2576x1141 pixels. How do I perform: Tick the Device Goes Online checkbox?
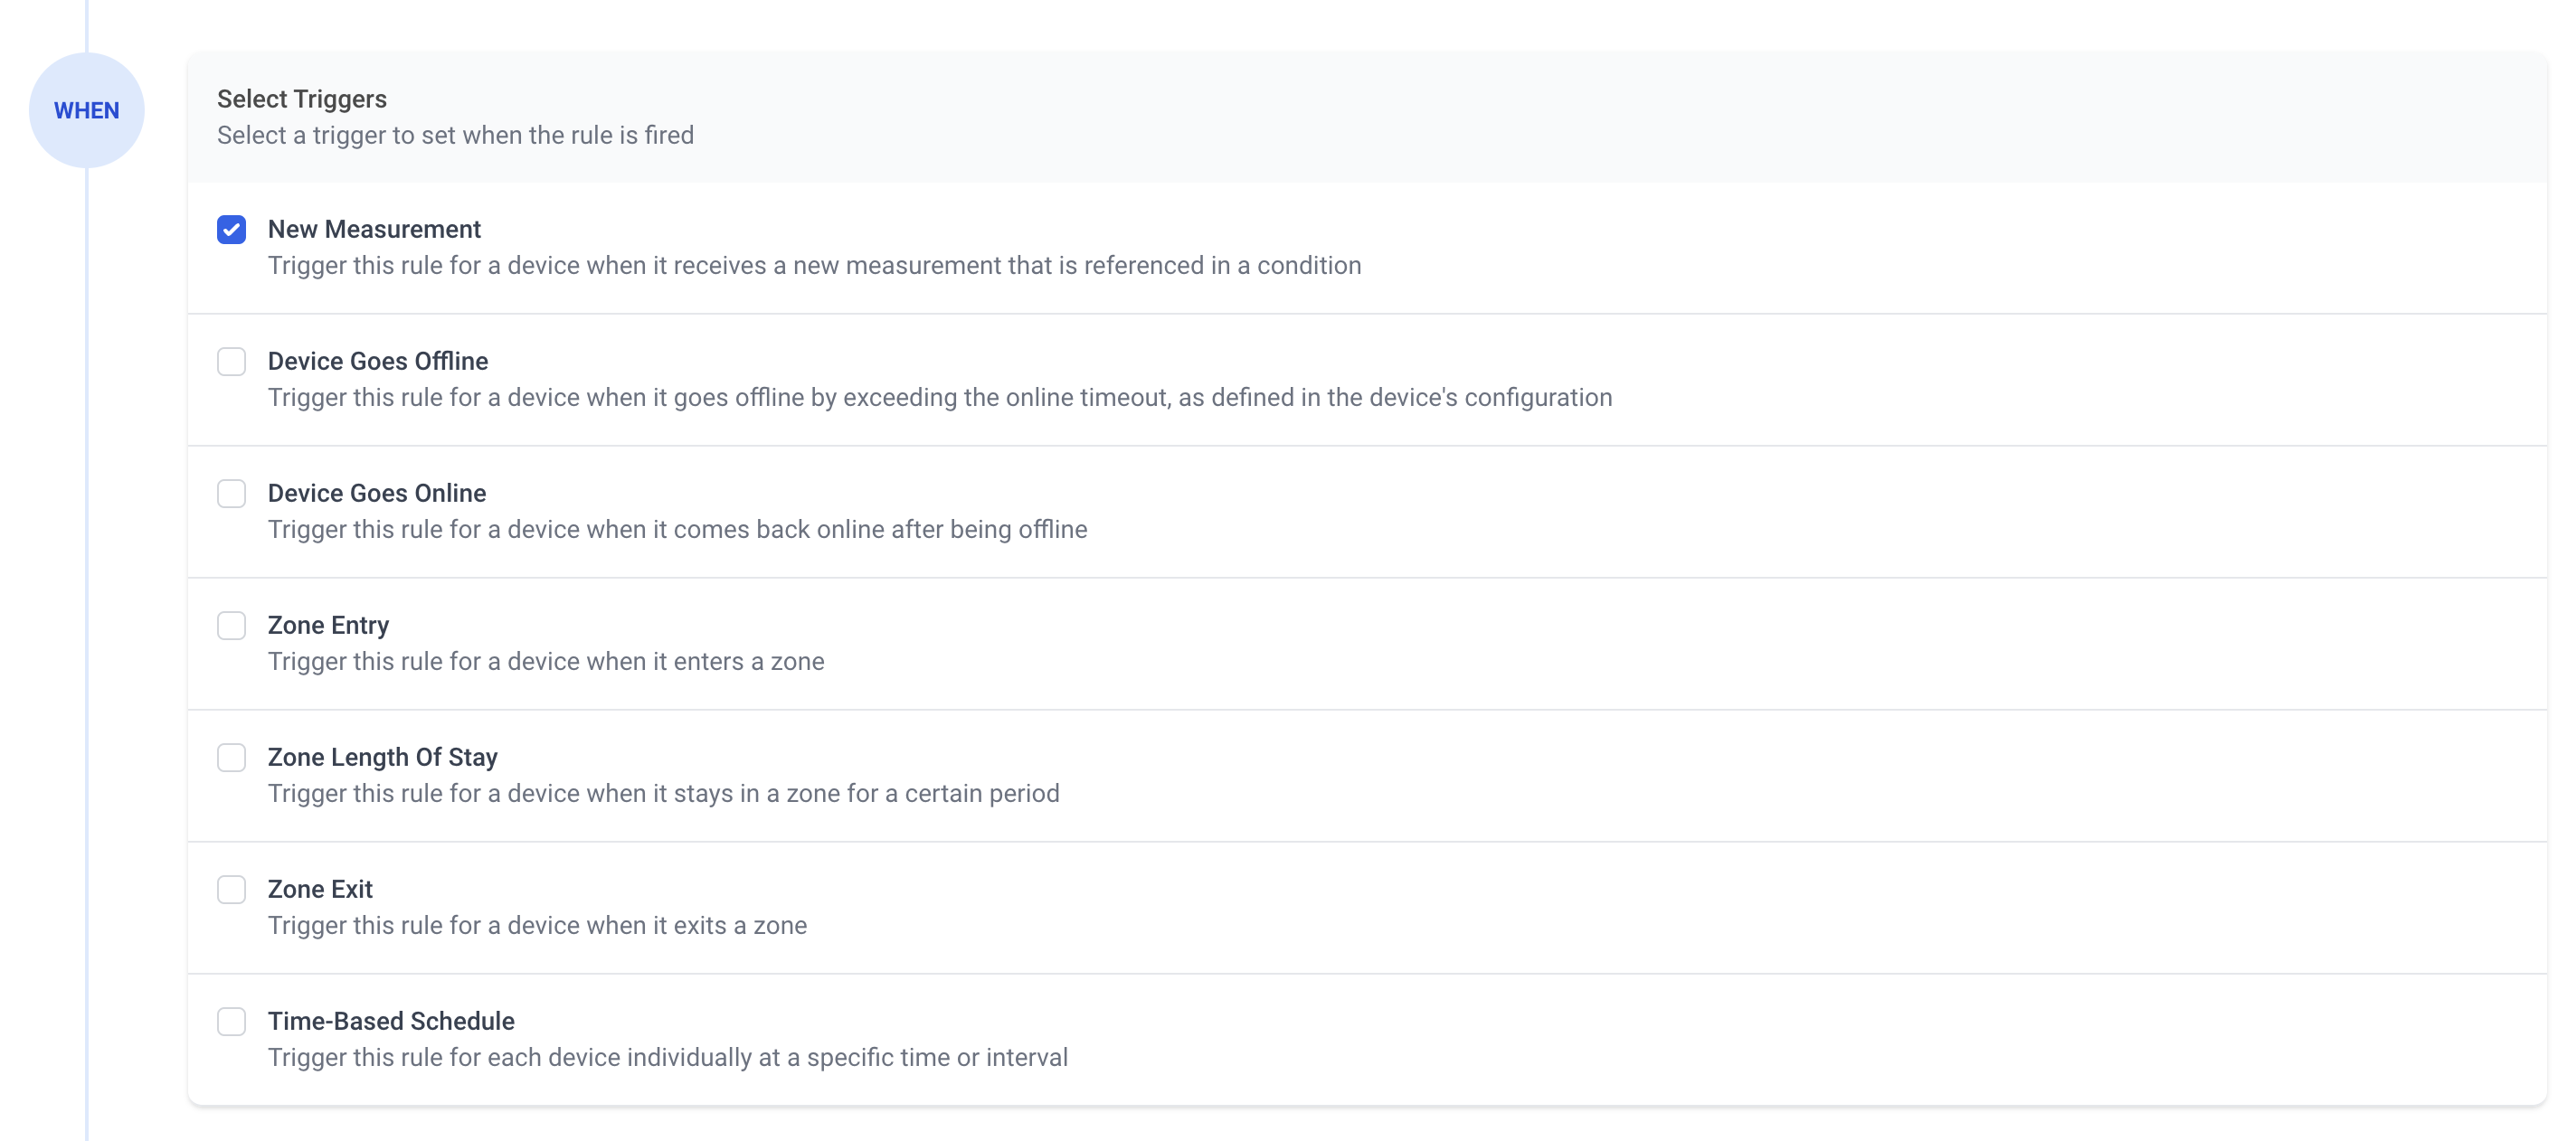click(231, 494)
